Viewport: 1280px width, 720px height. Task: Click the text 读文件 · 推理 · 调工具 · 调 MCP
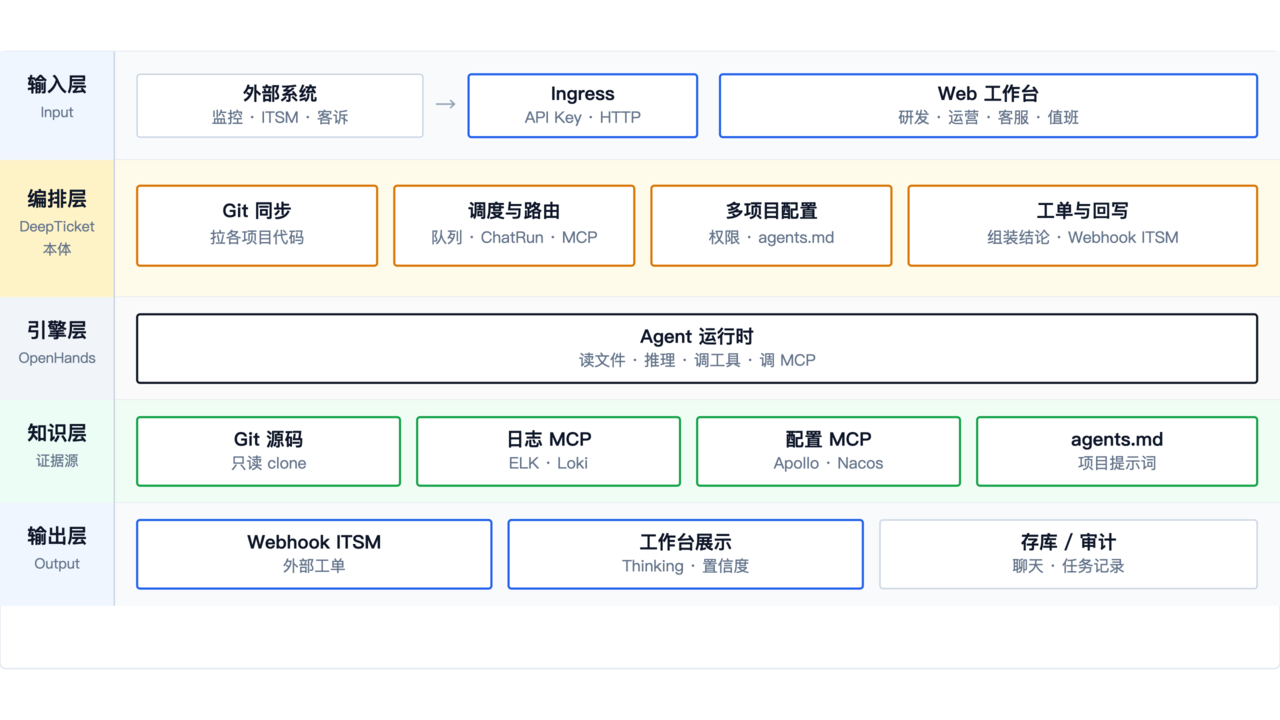(x=697, y=360)
